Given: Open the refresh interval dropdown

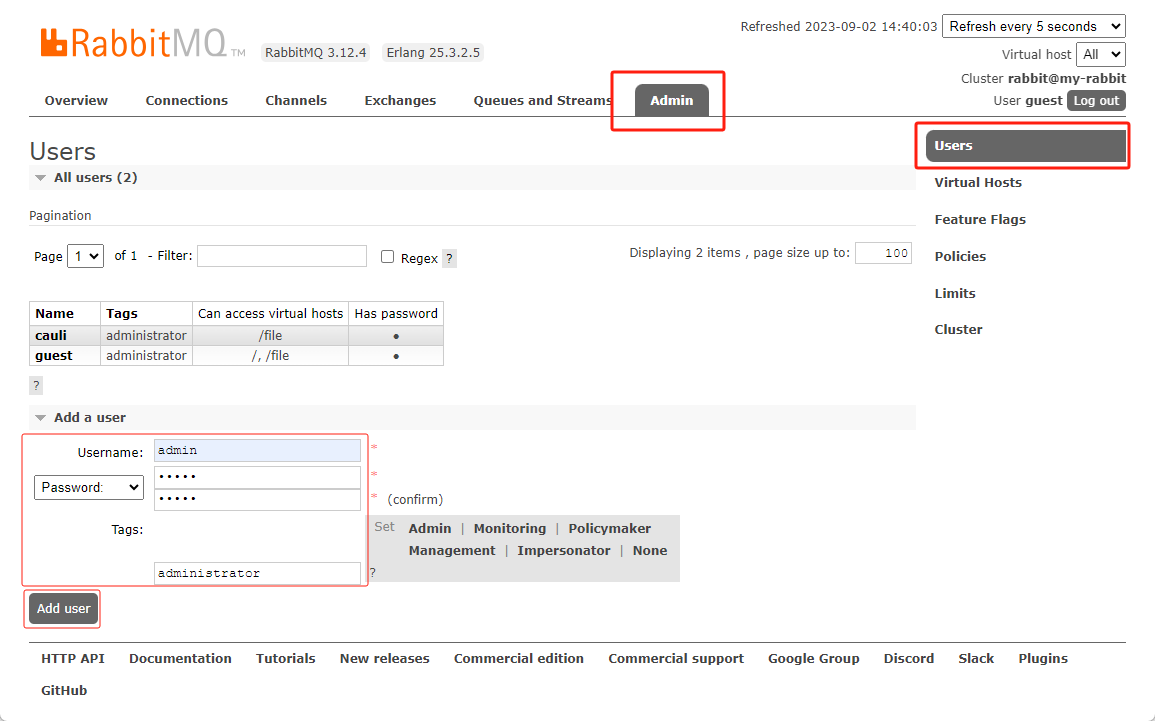Looking at the screenshot, I should 1033,27.
